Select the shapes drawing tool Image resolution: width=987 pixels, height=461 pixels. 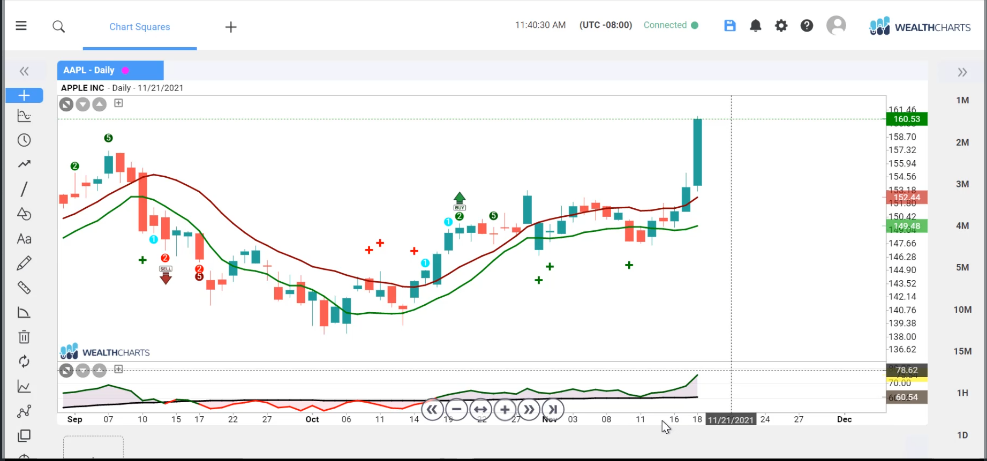(24, 213)
